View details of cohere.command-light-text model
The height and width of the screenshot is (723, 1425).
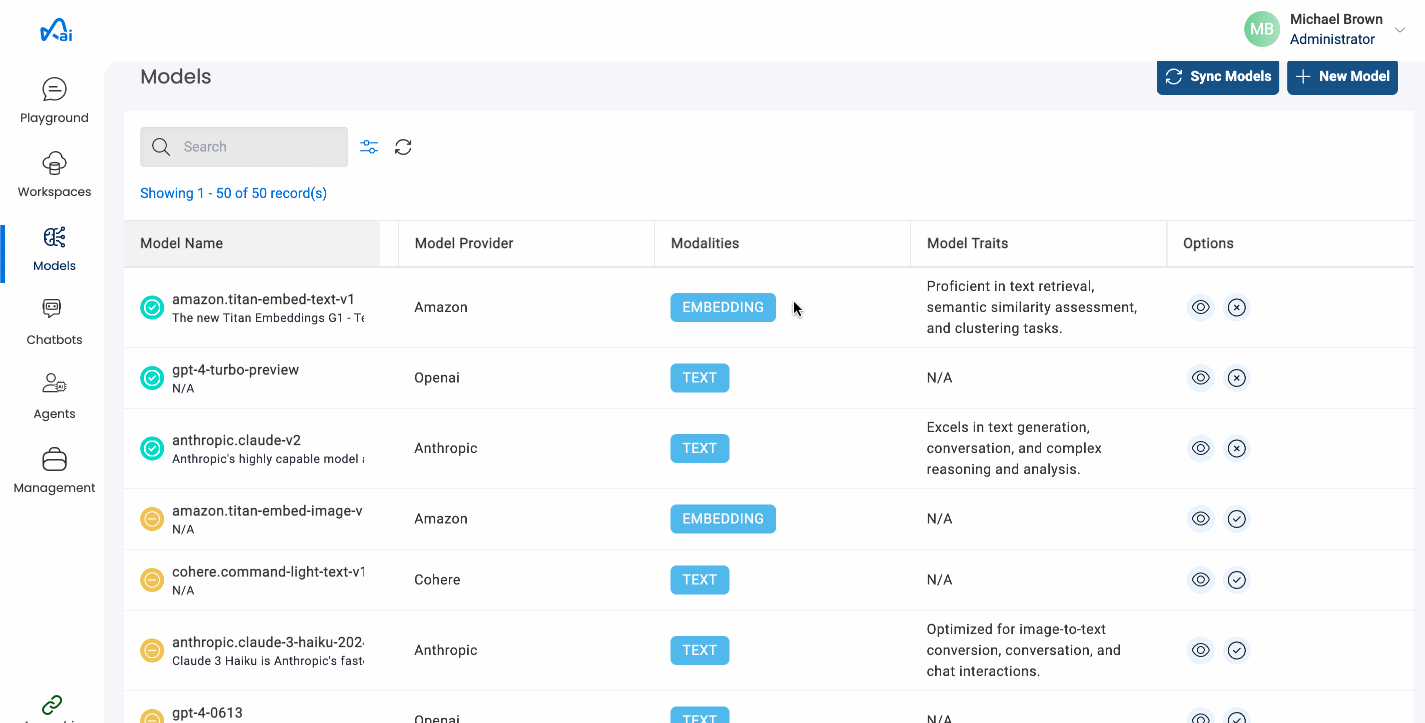coord(1201,580)
